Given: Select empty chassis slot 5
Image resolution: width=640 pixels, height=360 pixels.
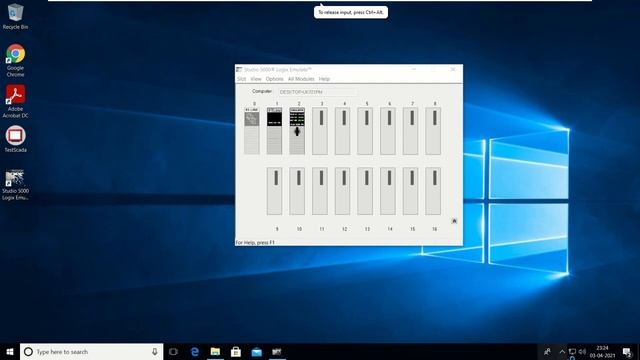Looking at the screenshot, I should click(x=365, y=131).
